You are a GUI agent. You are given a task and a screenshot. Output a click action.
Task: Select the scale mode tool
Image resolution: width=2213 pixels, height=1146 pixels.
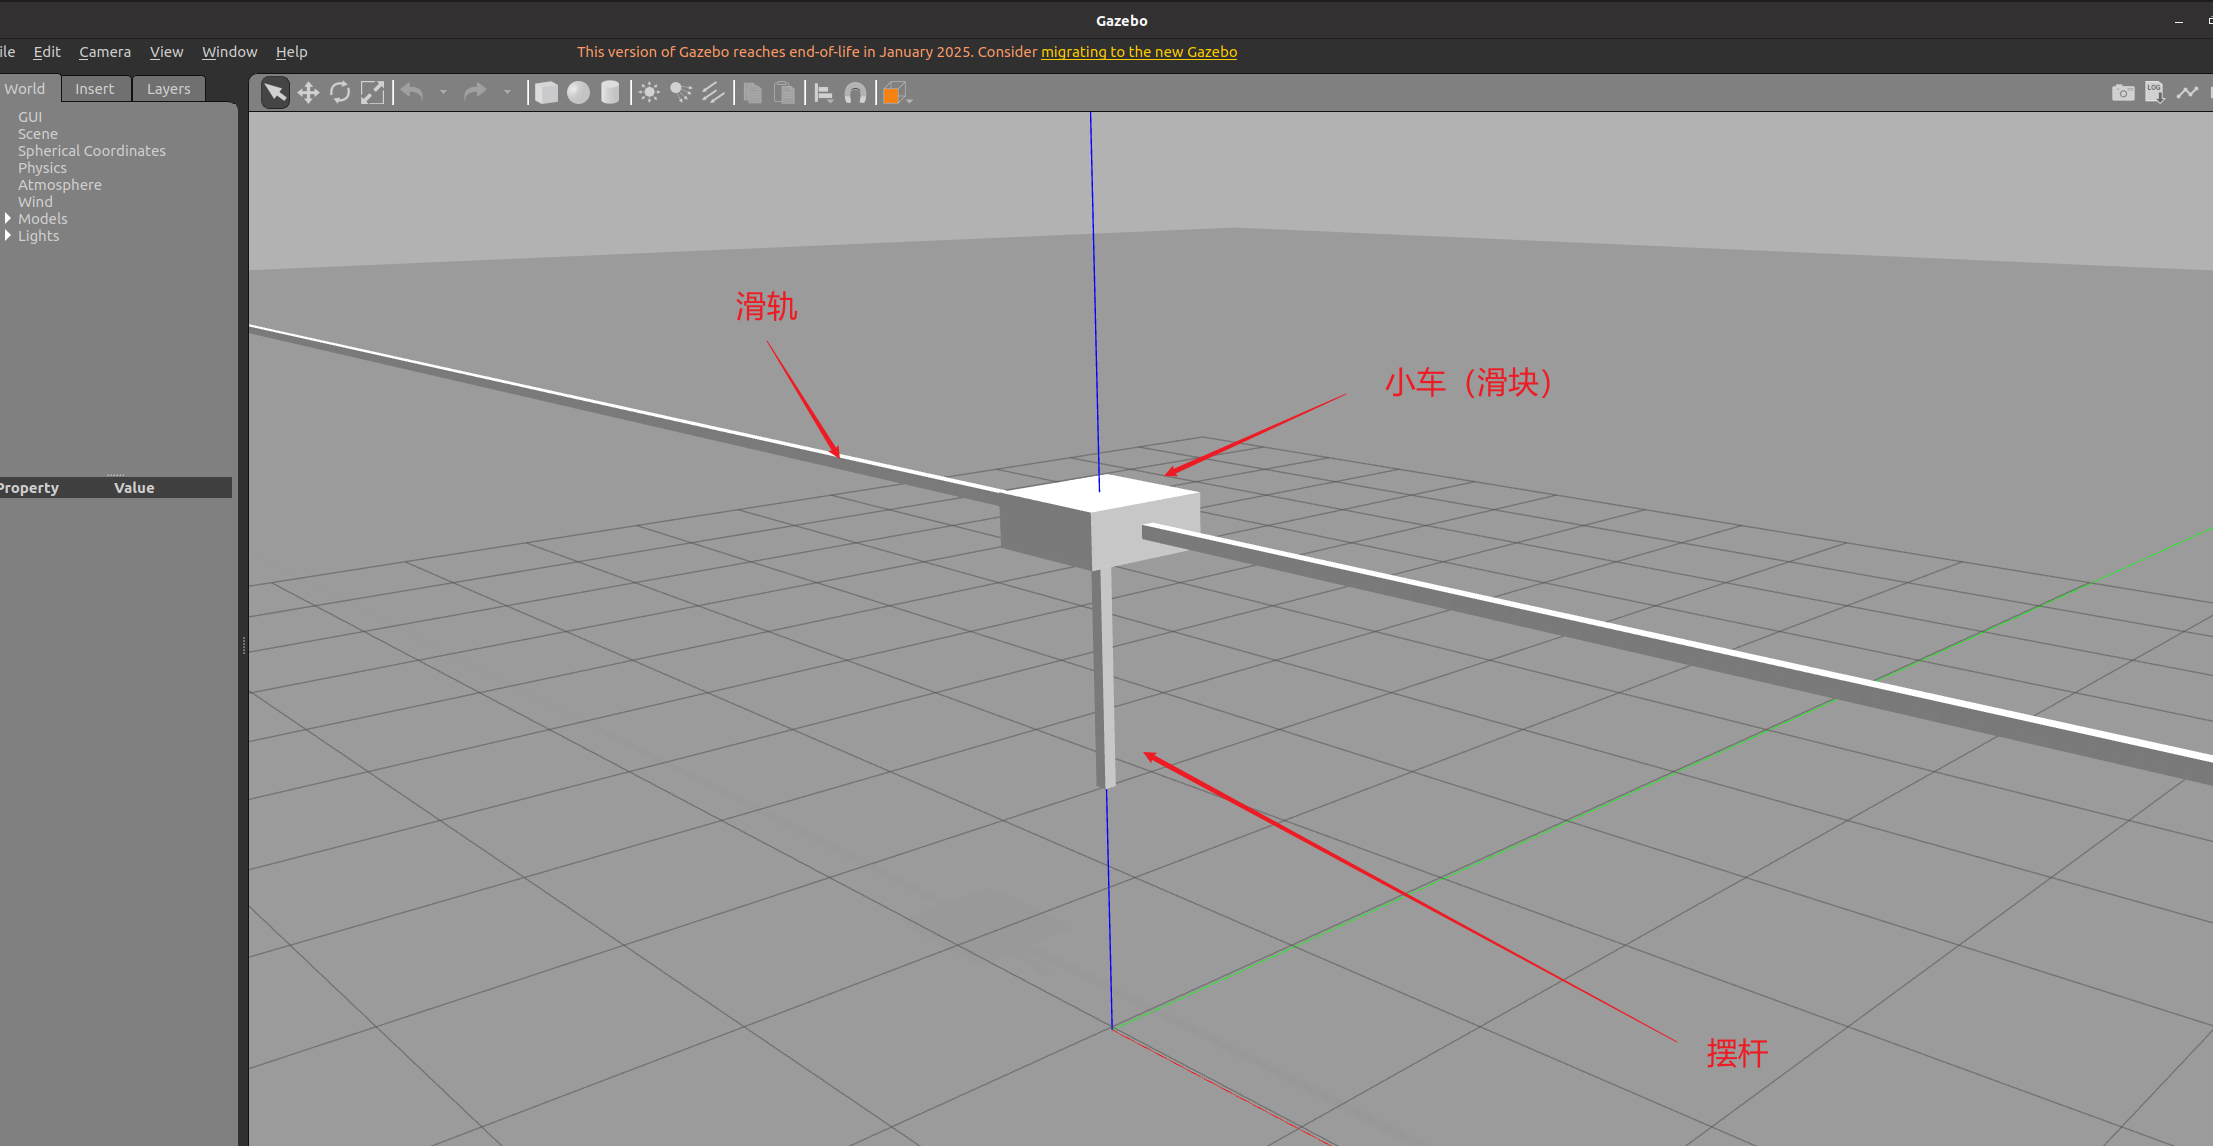(372, 93)
